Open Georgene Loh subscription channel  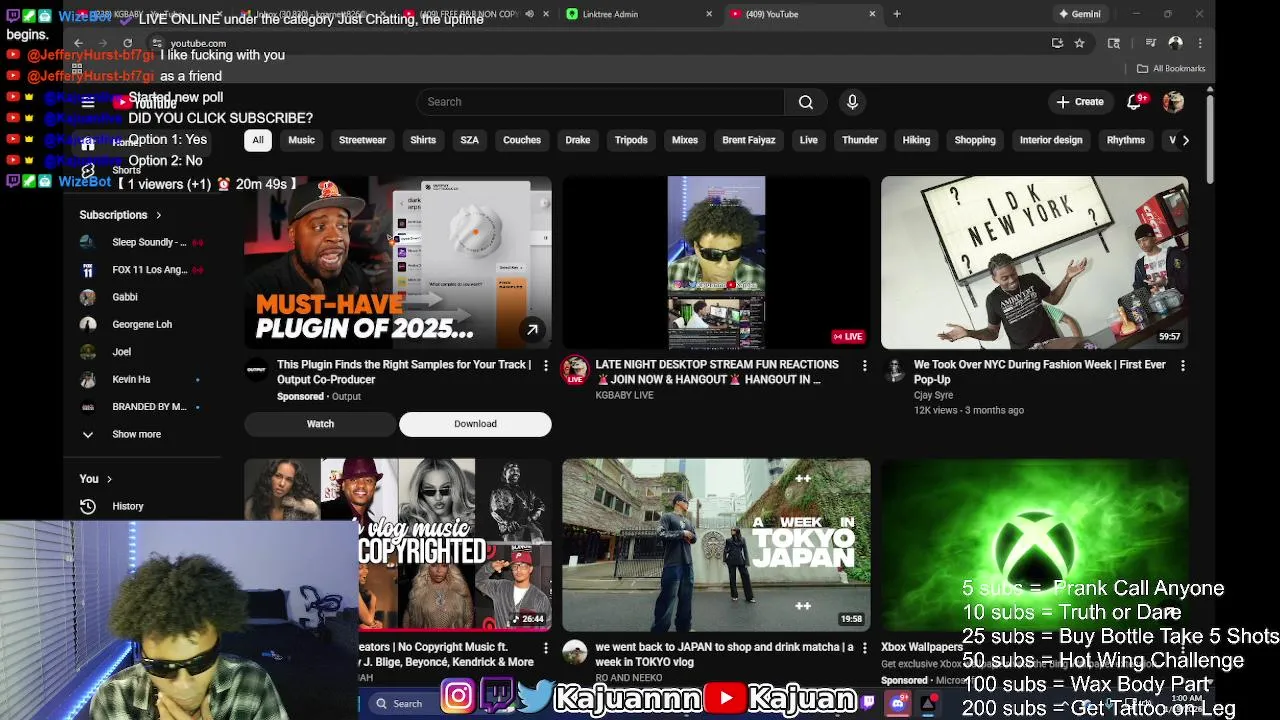click(x=142, y=324)
